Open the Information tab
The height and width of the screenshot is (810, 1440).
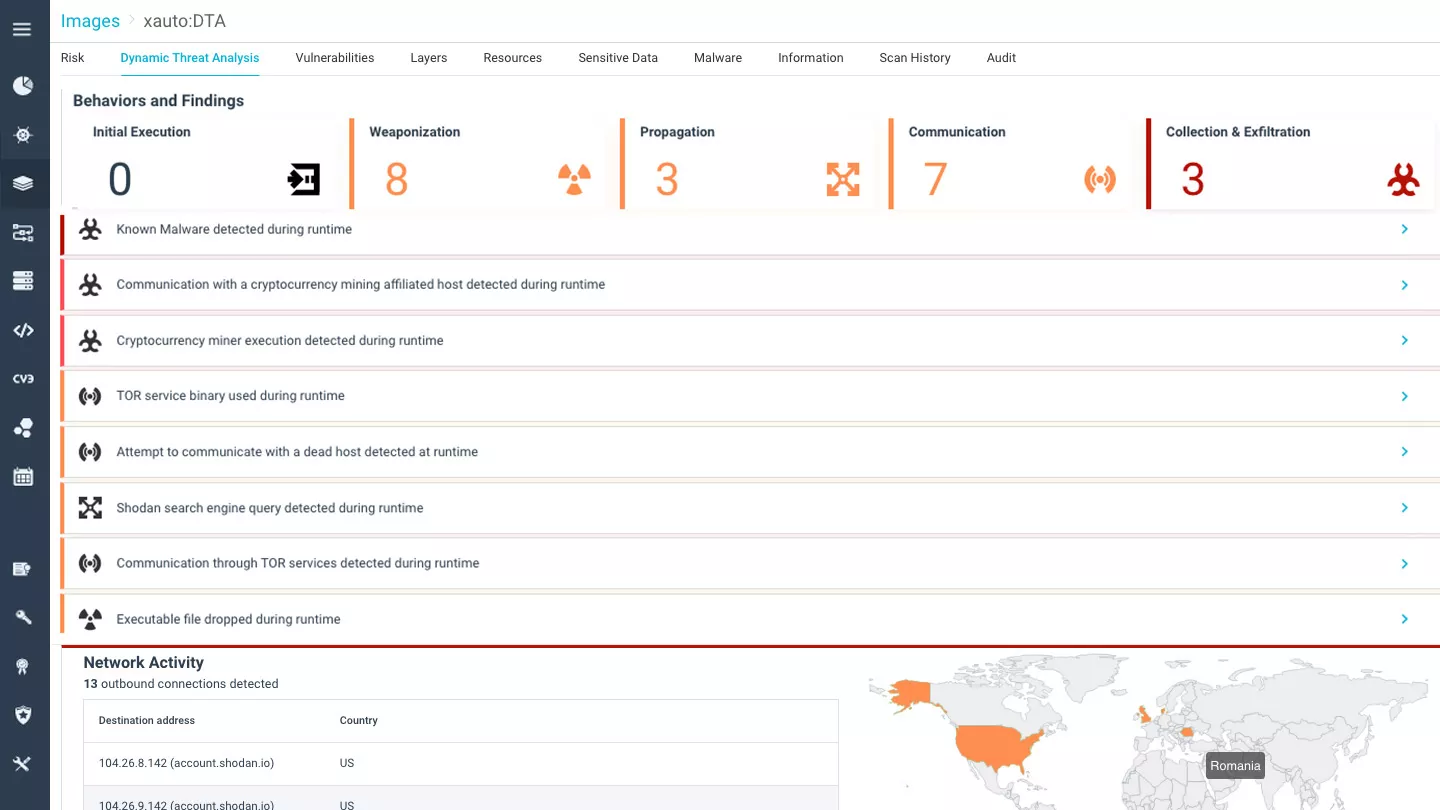pyautogui.click(x=811, y=58)
